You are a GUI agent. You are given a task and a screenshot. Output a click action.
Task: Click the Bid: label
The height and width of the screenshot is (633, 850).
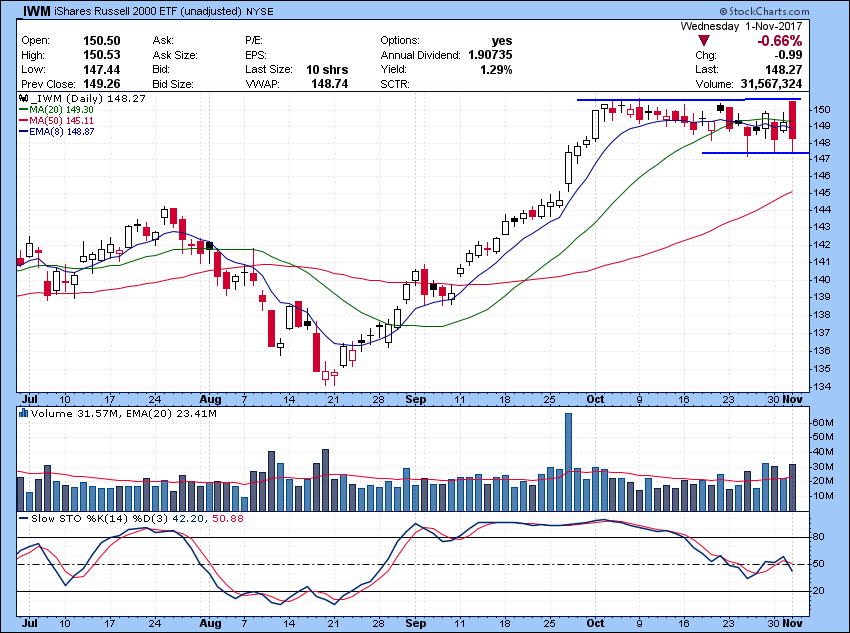162,69
